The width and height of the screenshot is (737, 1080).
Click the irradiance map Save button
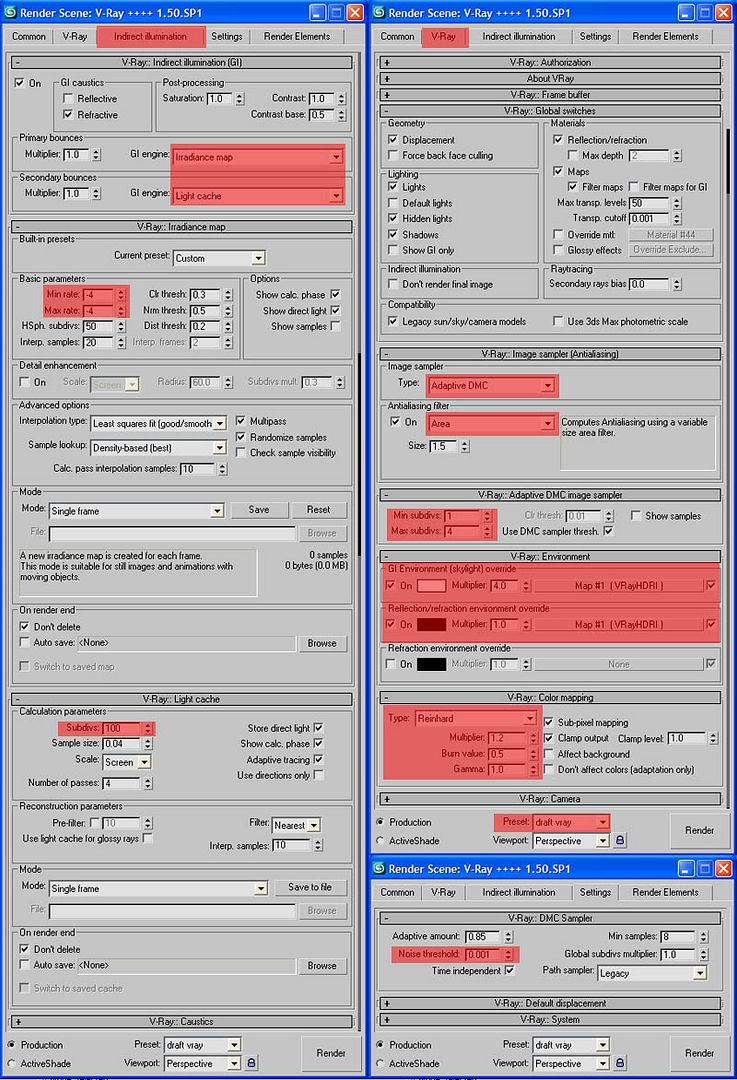tap(259, 510)
